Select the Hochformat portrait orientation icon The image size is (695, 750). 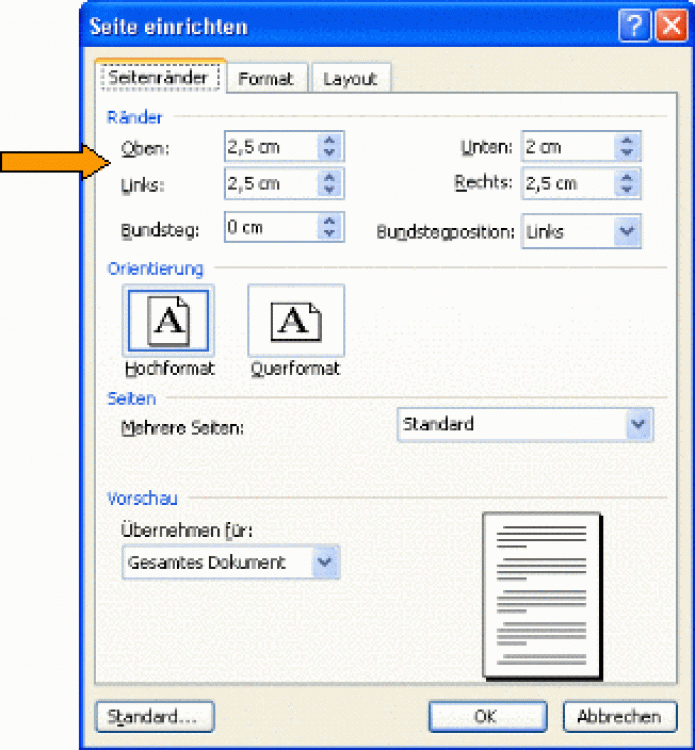(167, 320)
